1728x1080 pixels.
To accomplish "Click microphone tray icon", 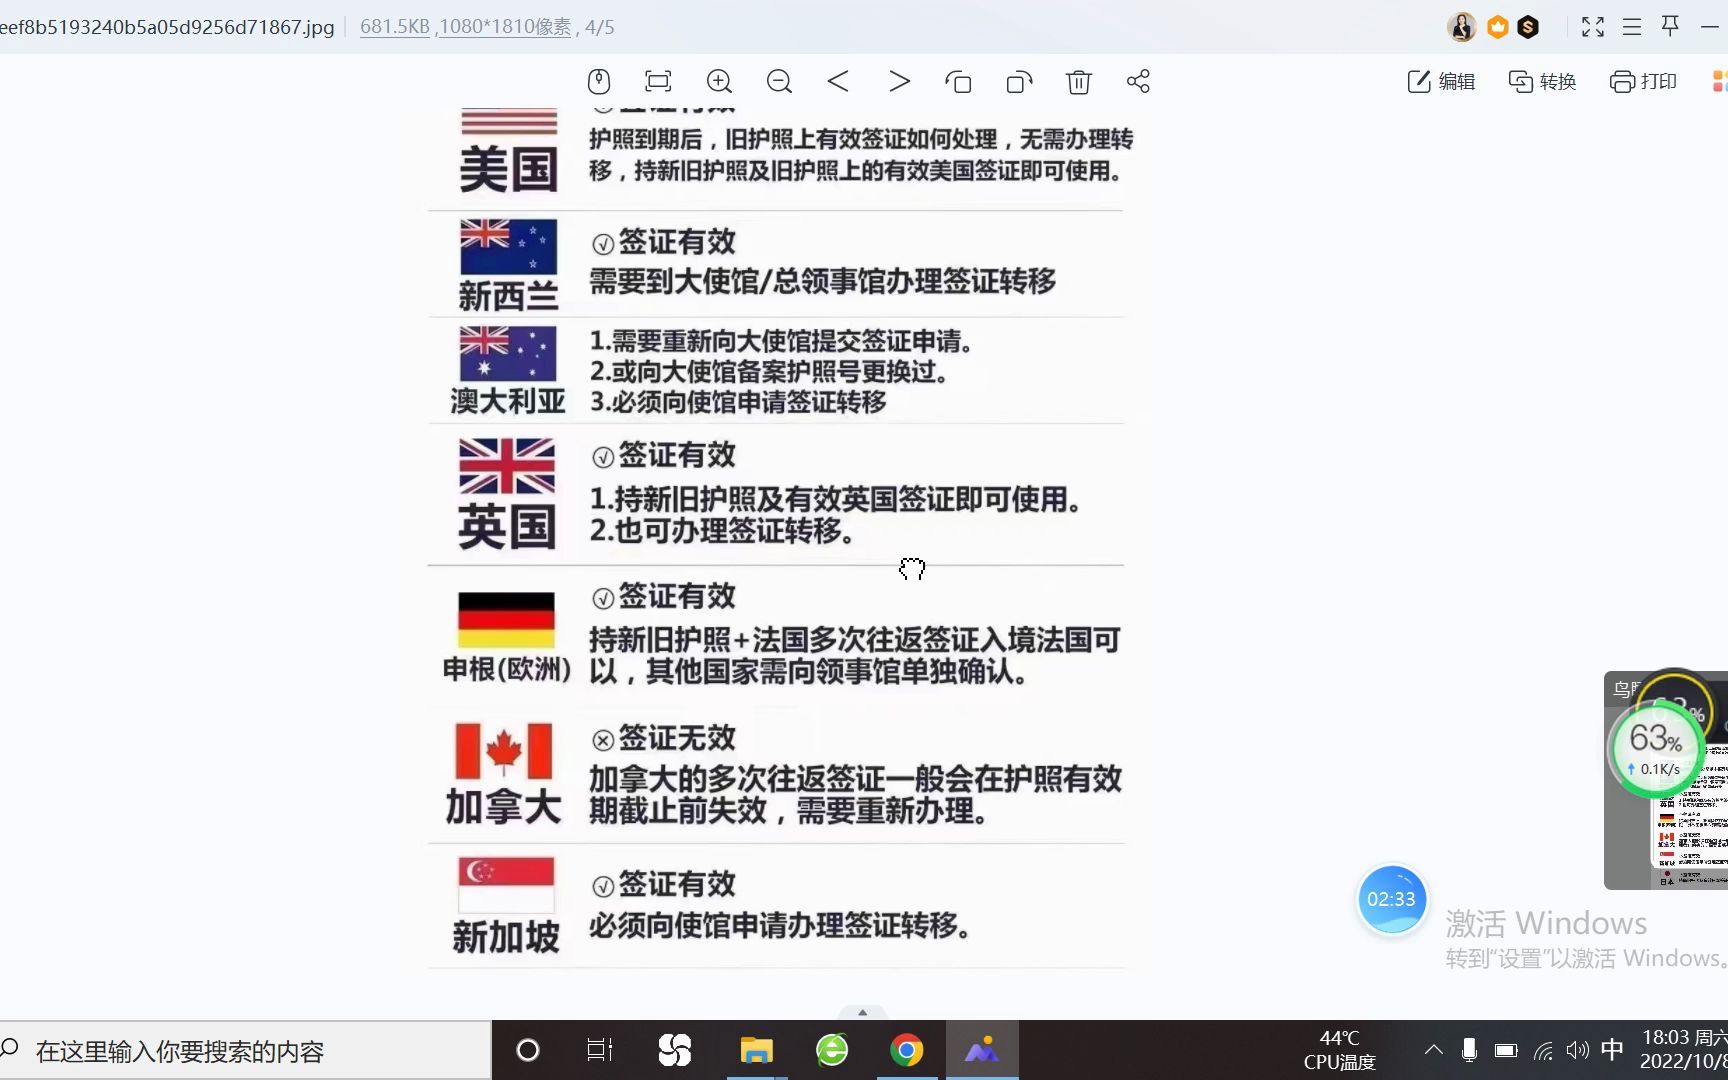I will click(1469, 1050).
